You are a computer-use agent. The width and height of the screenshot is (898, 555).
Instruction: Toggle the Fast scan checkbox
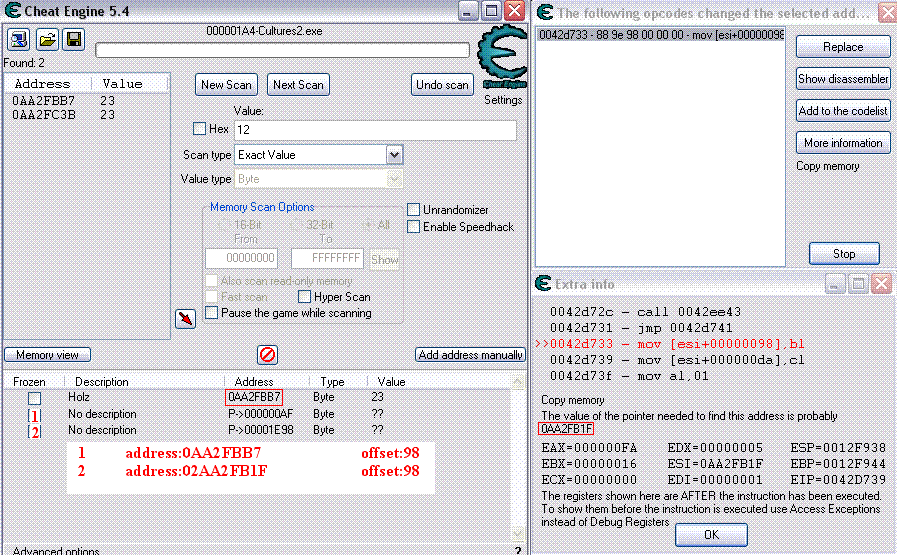pos(212,297)
